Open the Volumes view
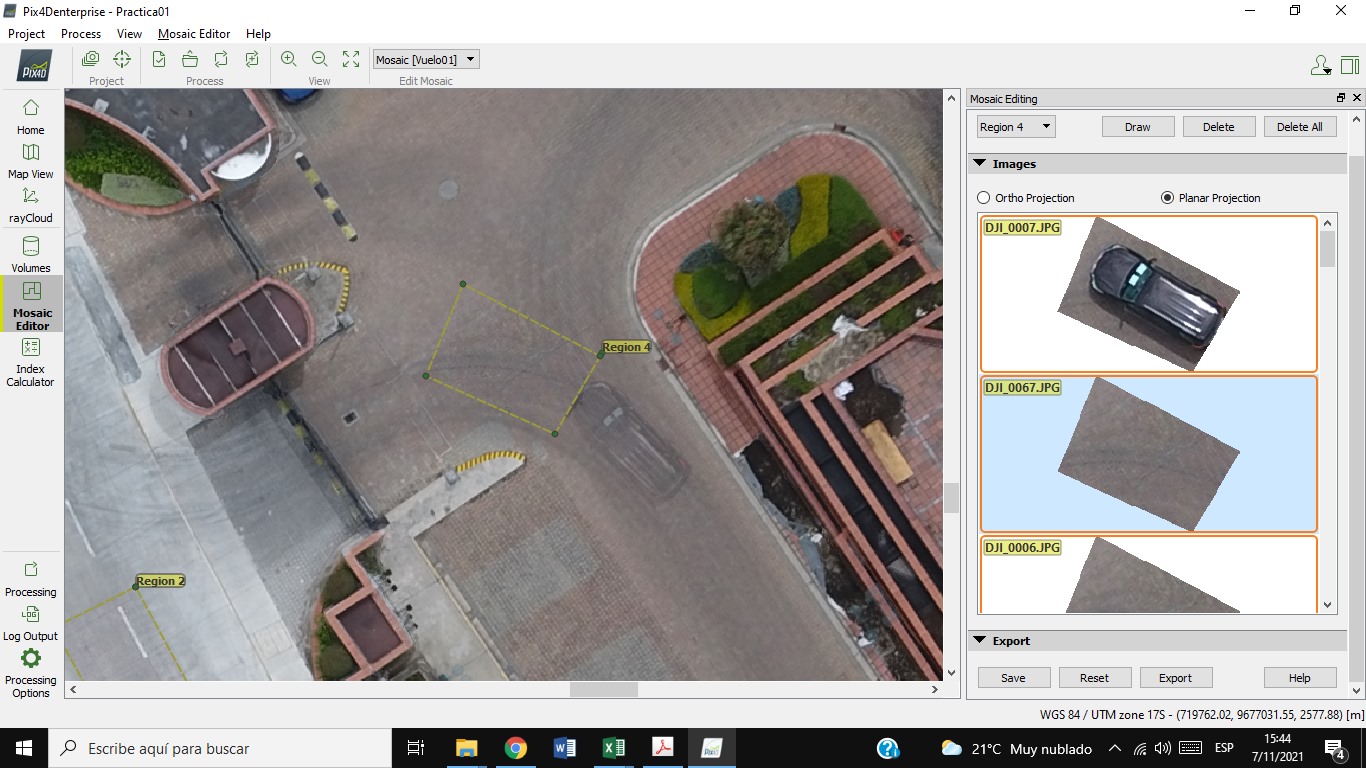1366x768 pixels. tap(30, 254)
